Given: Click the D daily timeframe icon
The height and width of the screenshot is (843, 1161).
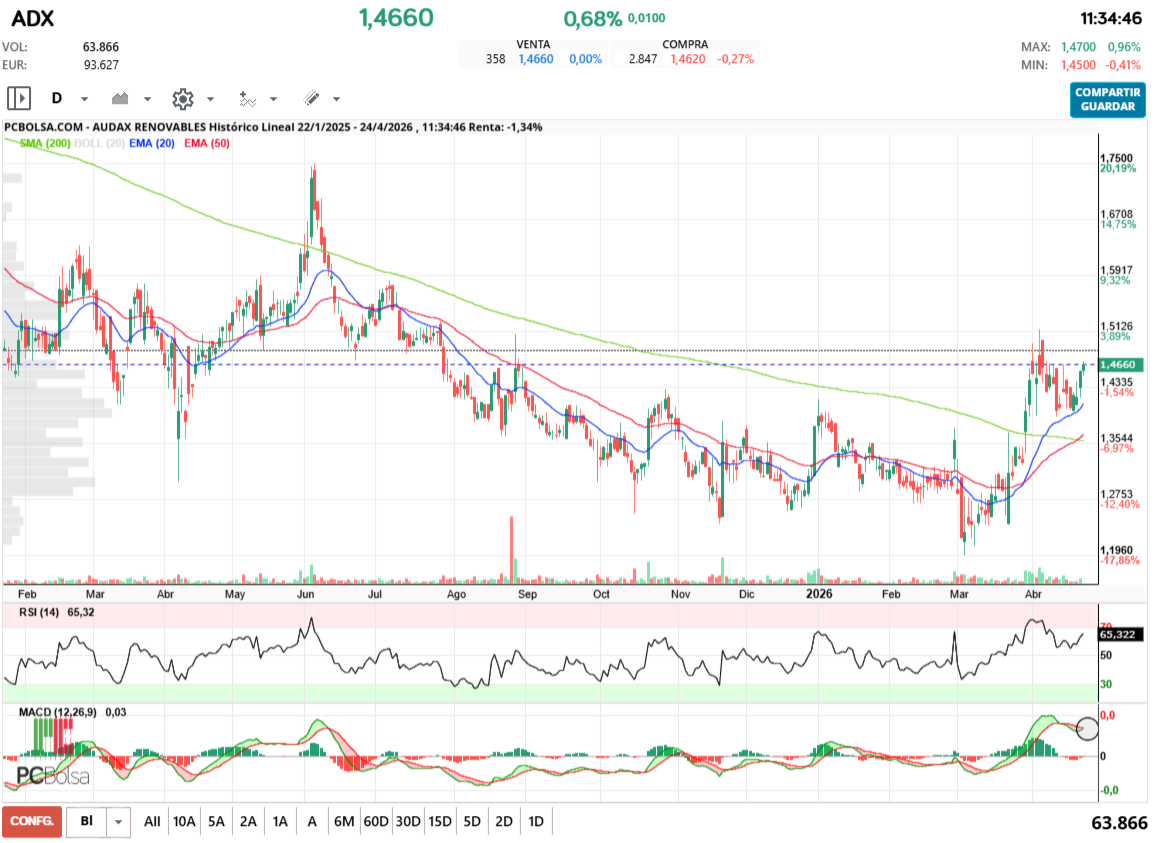Looking at the screenshot, I should click(57, 98).
